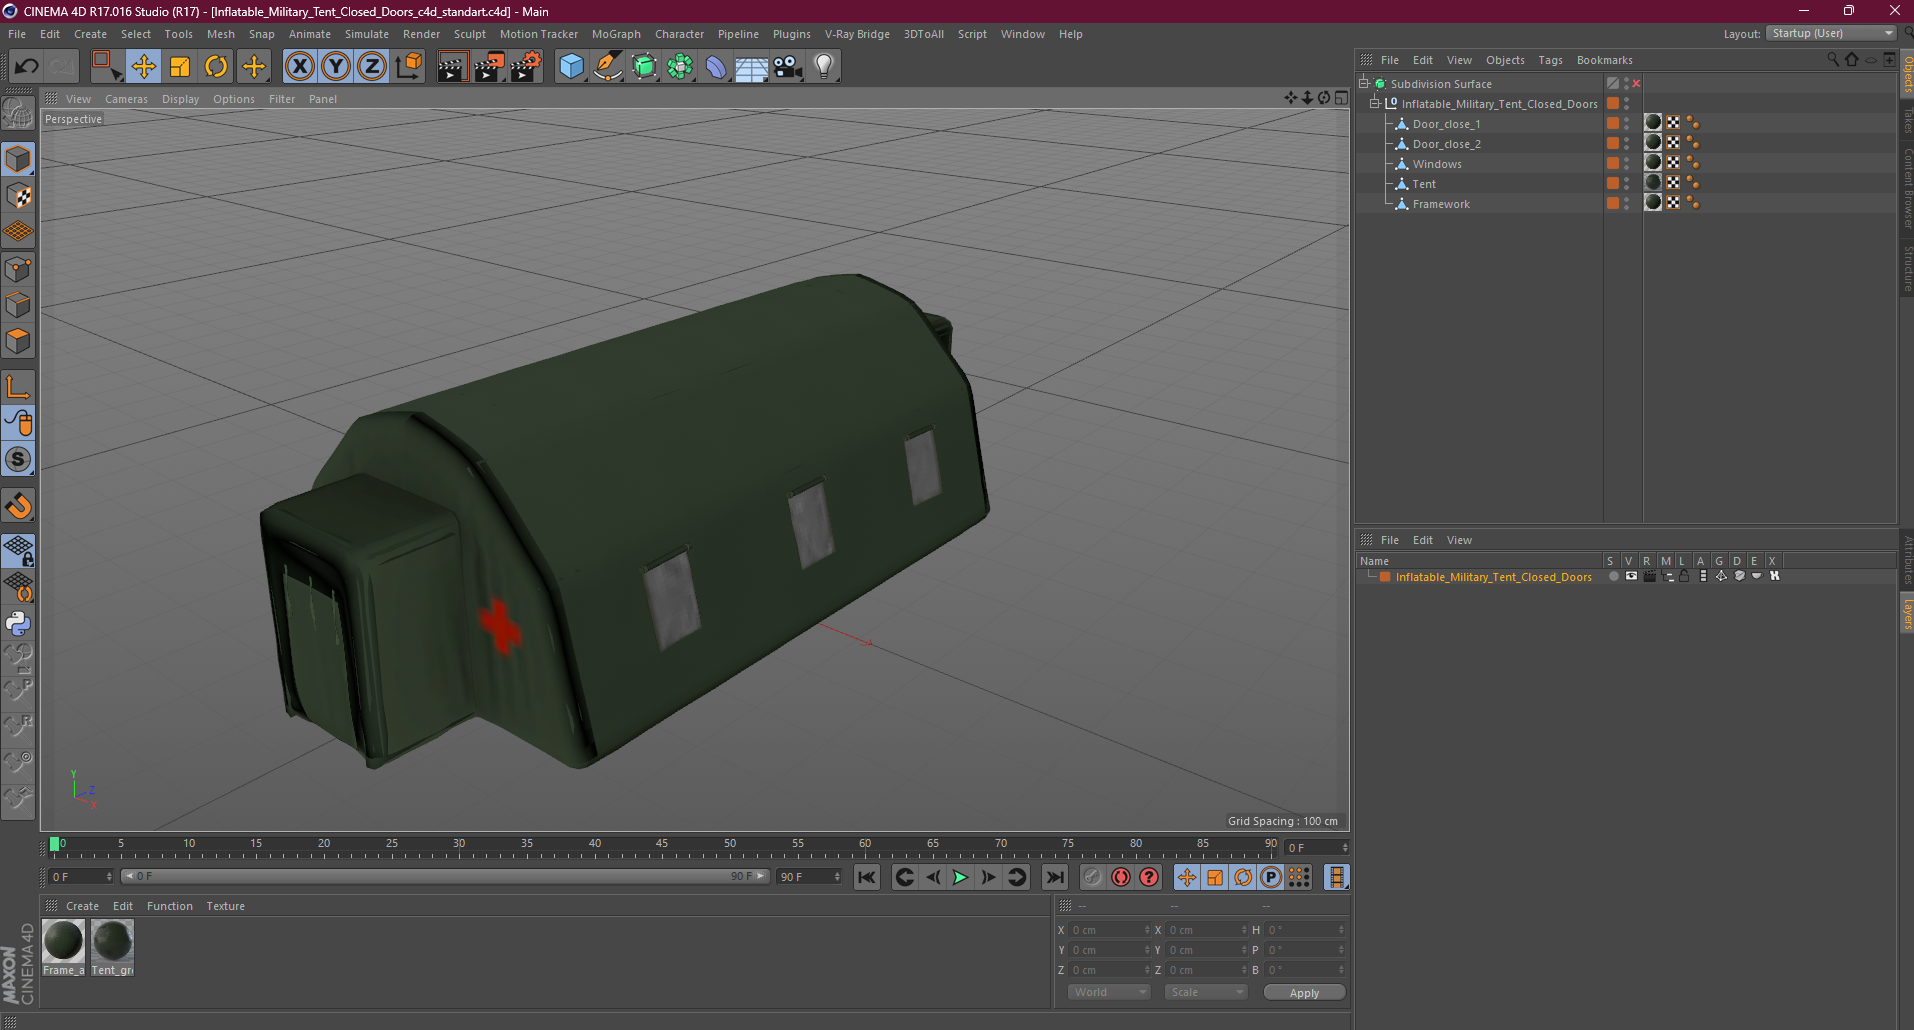Select the Move tool
Screen dimensions: 1914x1030
[x=144, y=67]
